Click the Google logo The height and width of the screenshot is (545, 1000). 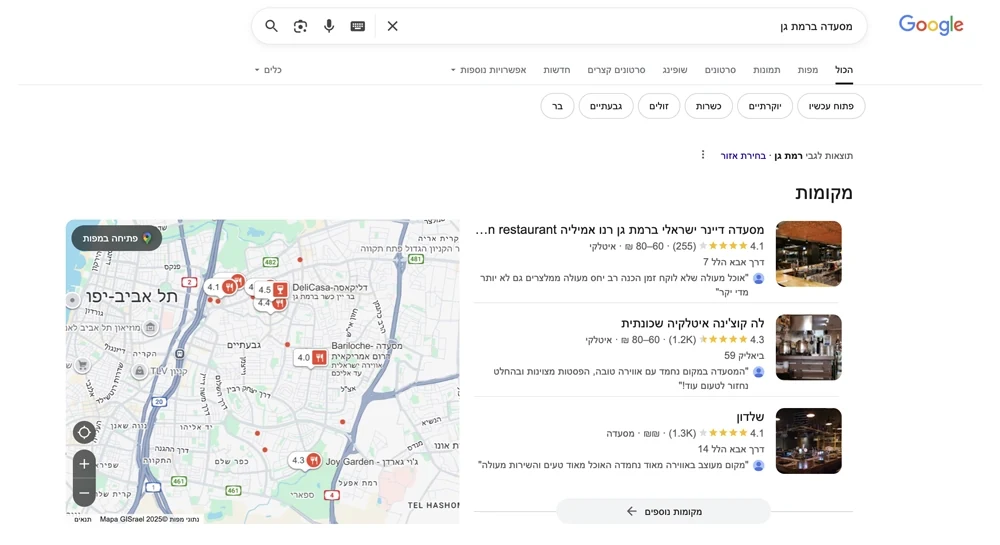931,25
